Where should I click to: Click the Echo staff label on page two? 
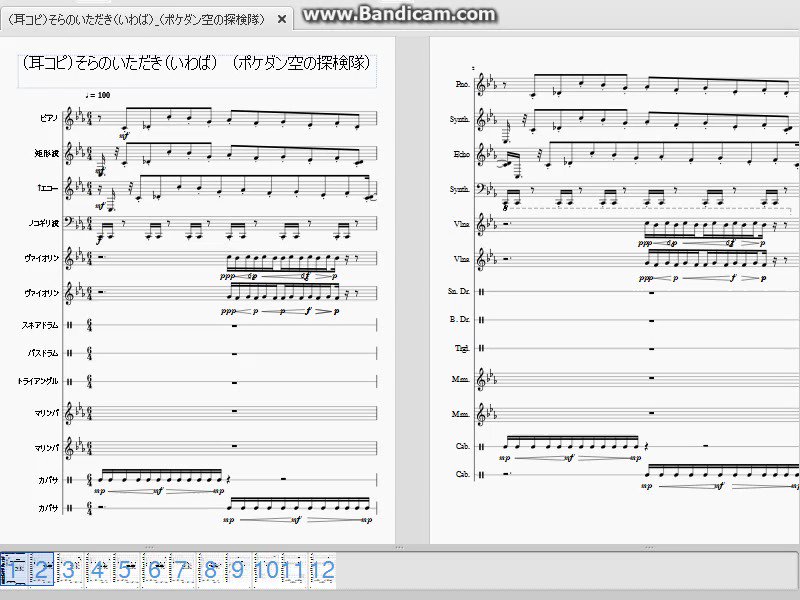[x=461, y=154]
